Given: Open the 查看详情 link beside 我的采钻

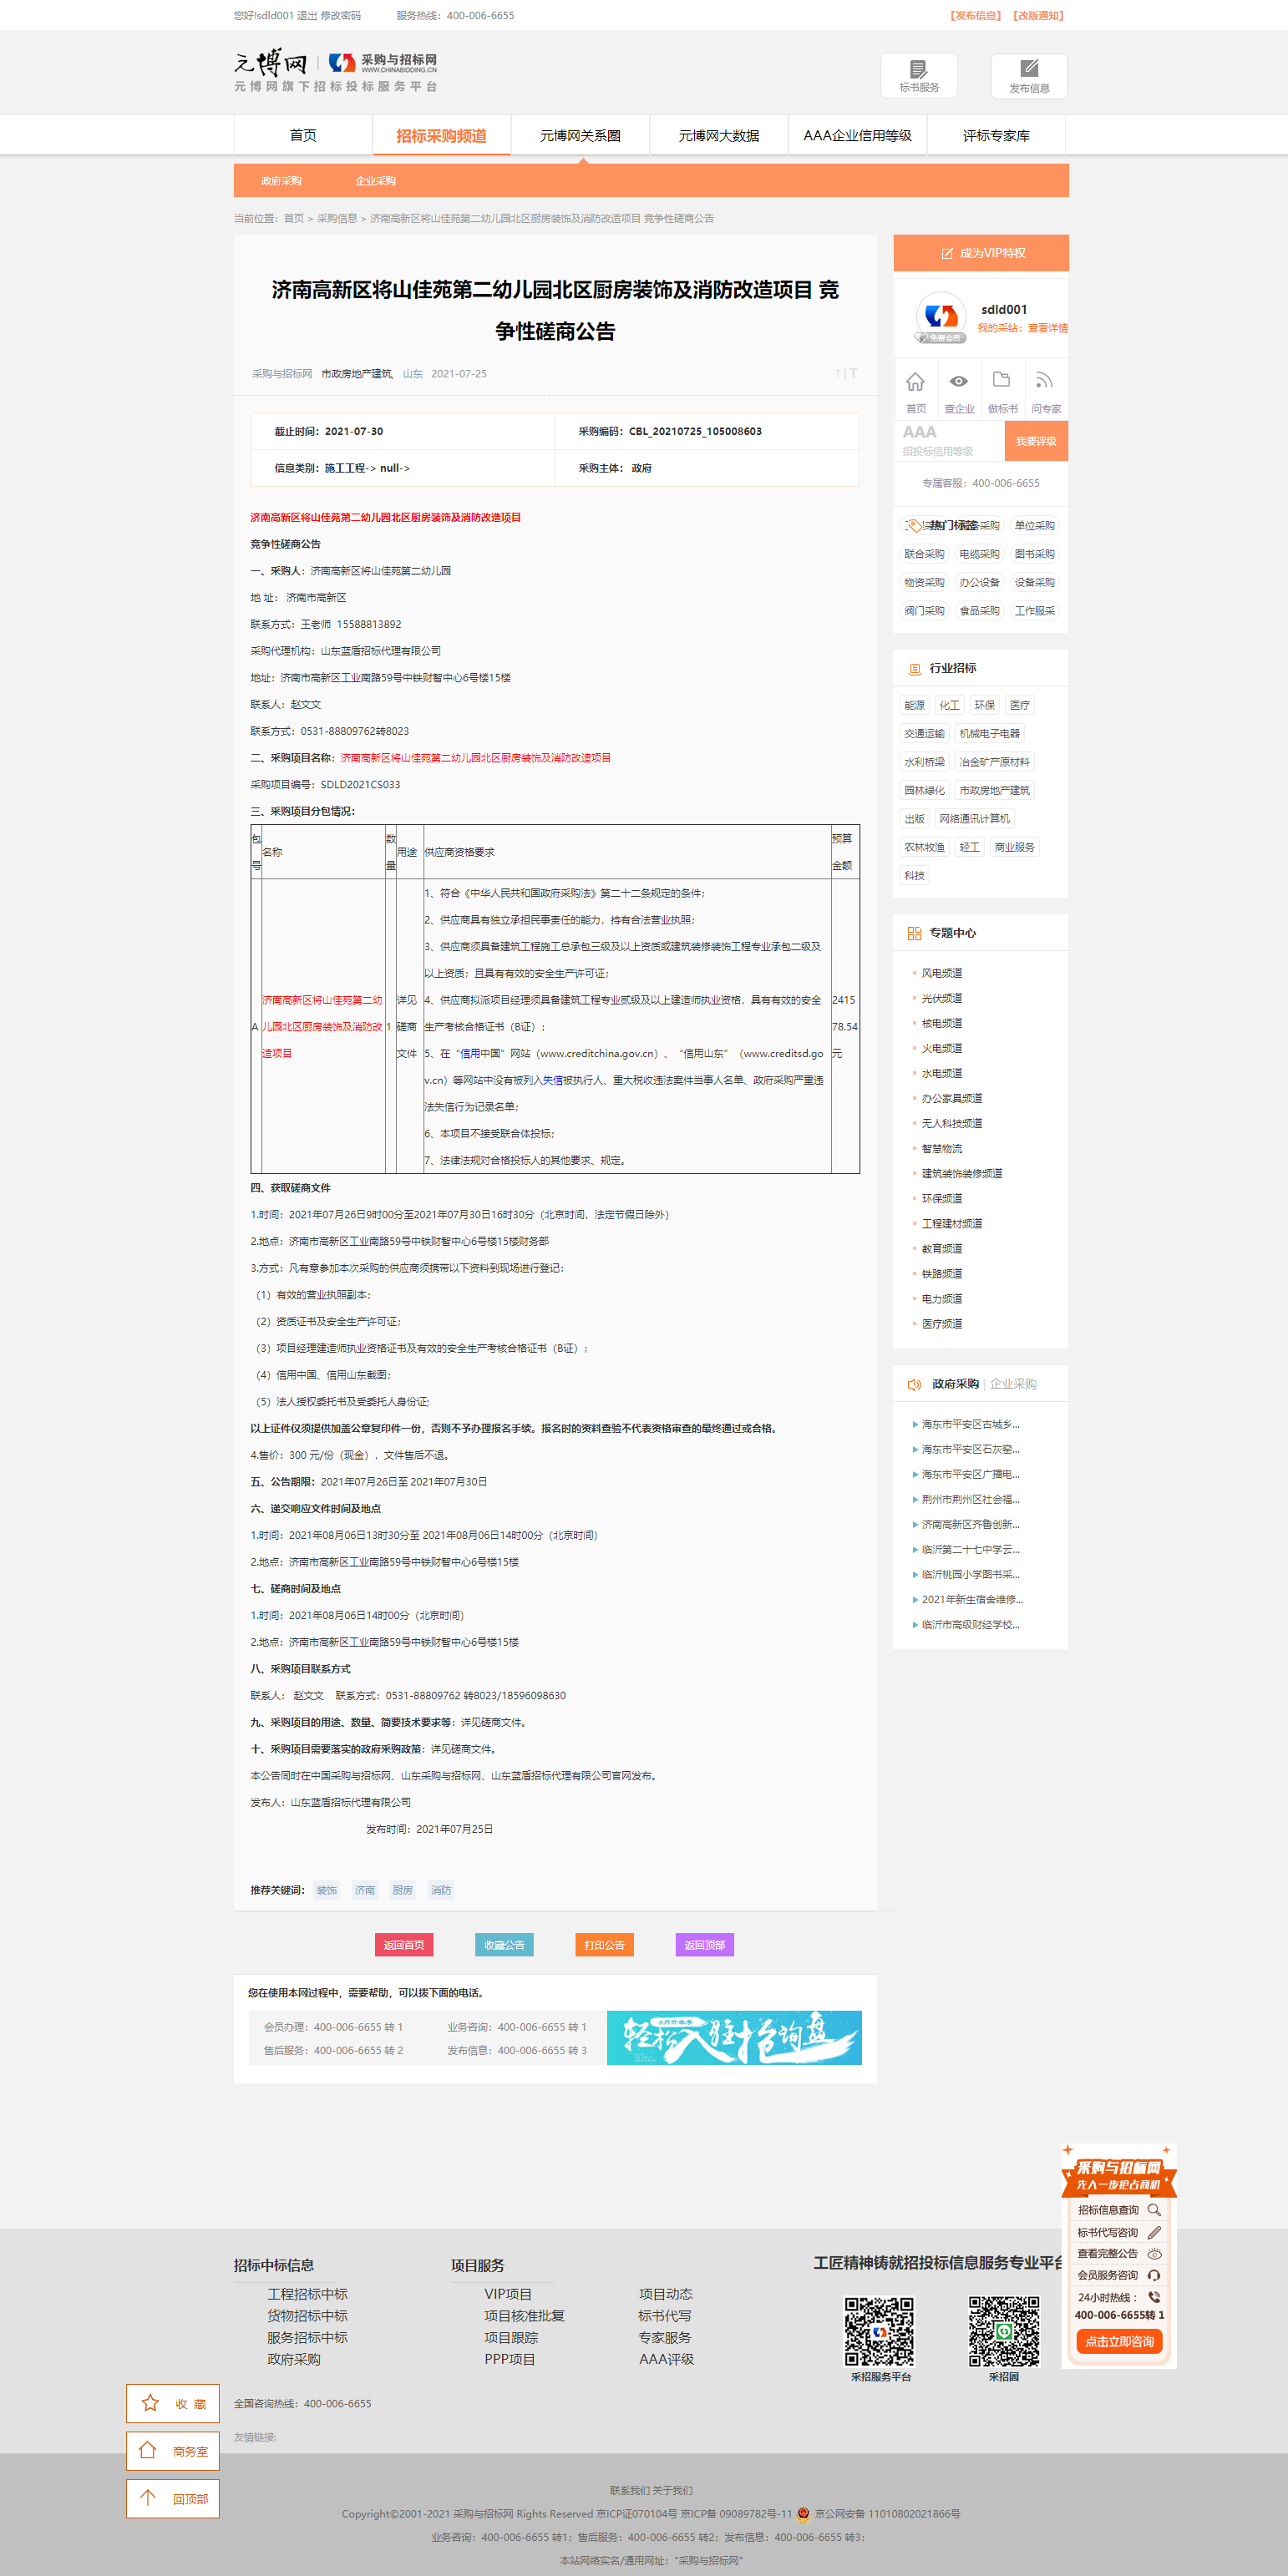Looking at the screenshot, I should click(x=1047, y=328).
